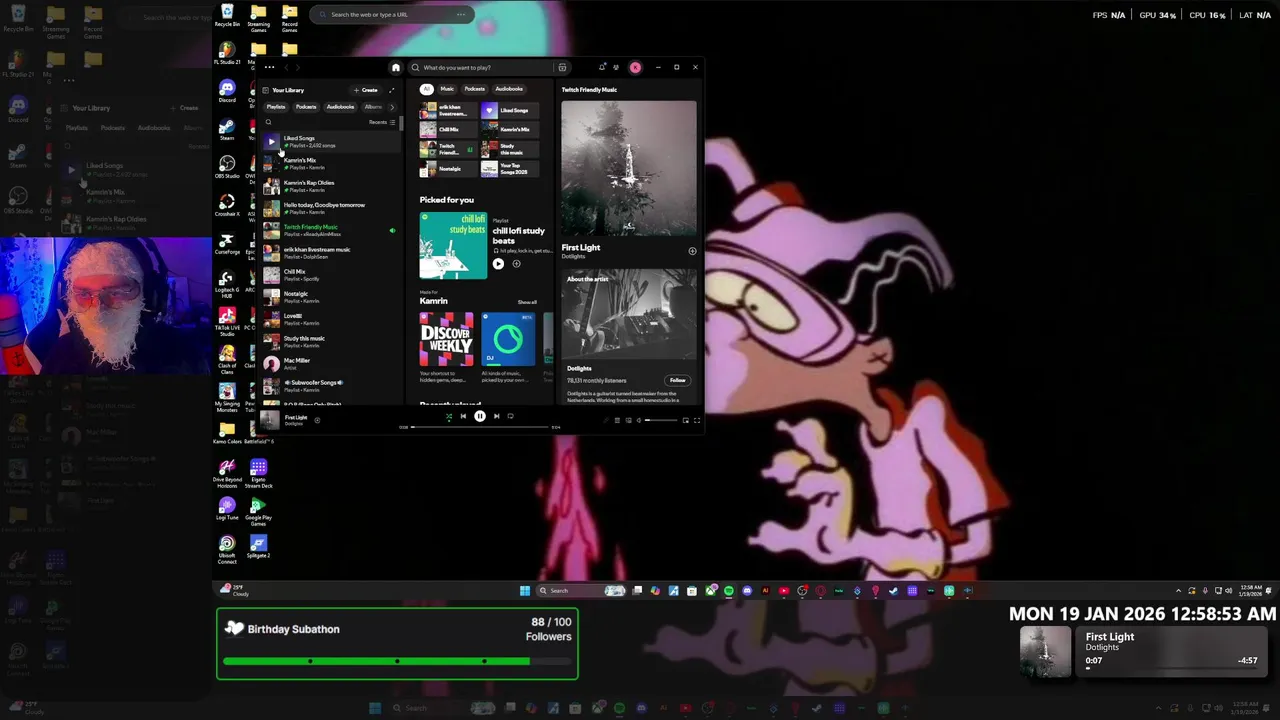Filter library by Playlists chip

pyautogui.click(x=276, y=107)
